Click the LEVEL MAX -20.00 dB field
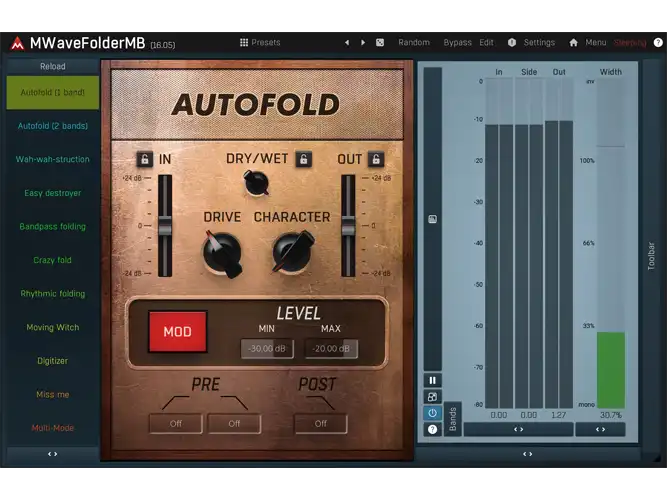Viewport: 667px width, 500px height. click(x=331, y=349)
